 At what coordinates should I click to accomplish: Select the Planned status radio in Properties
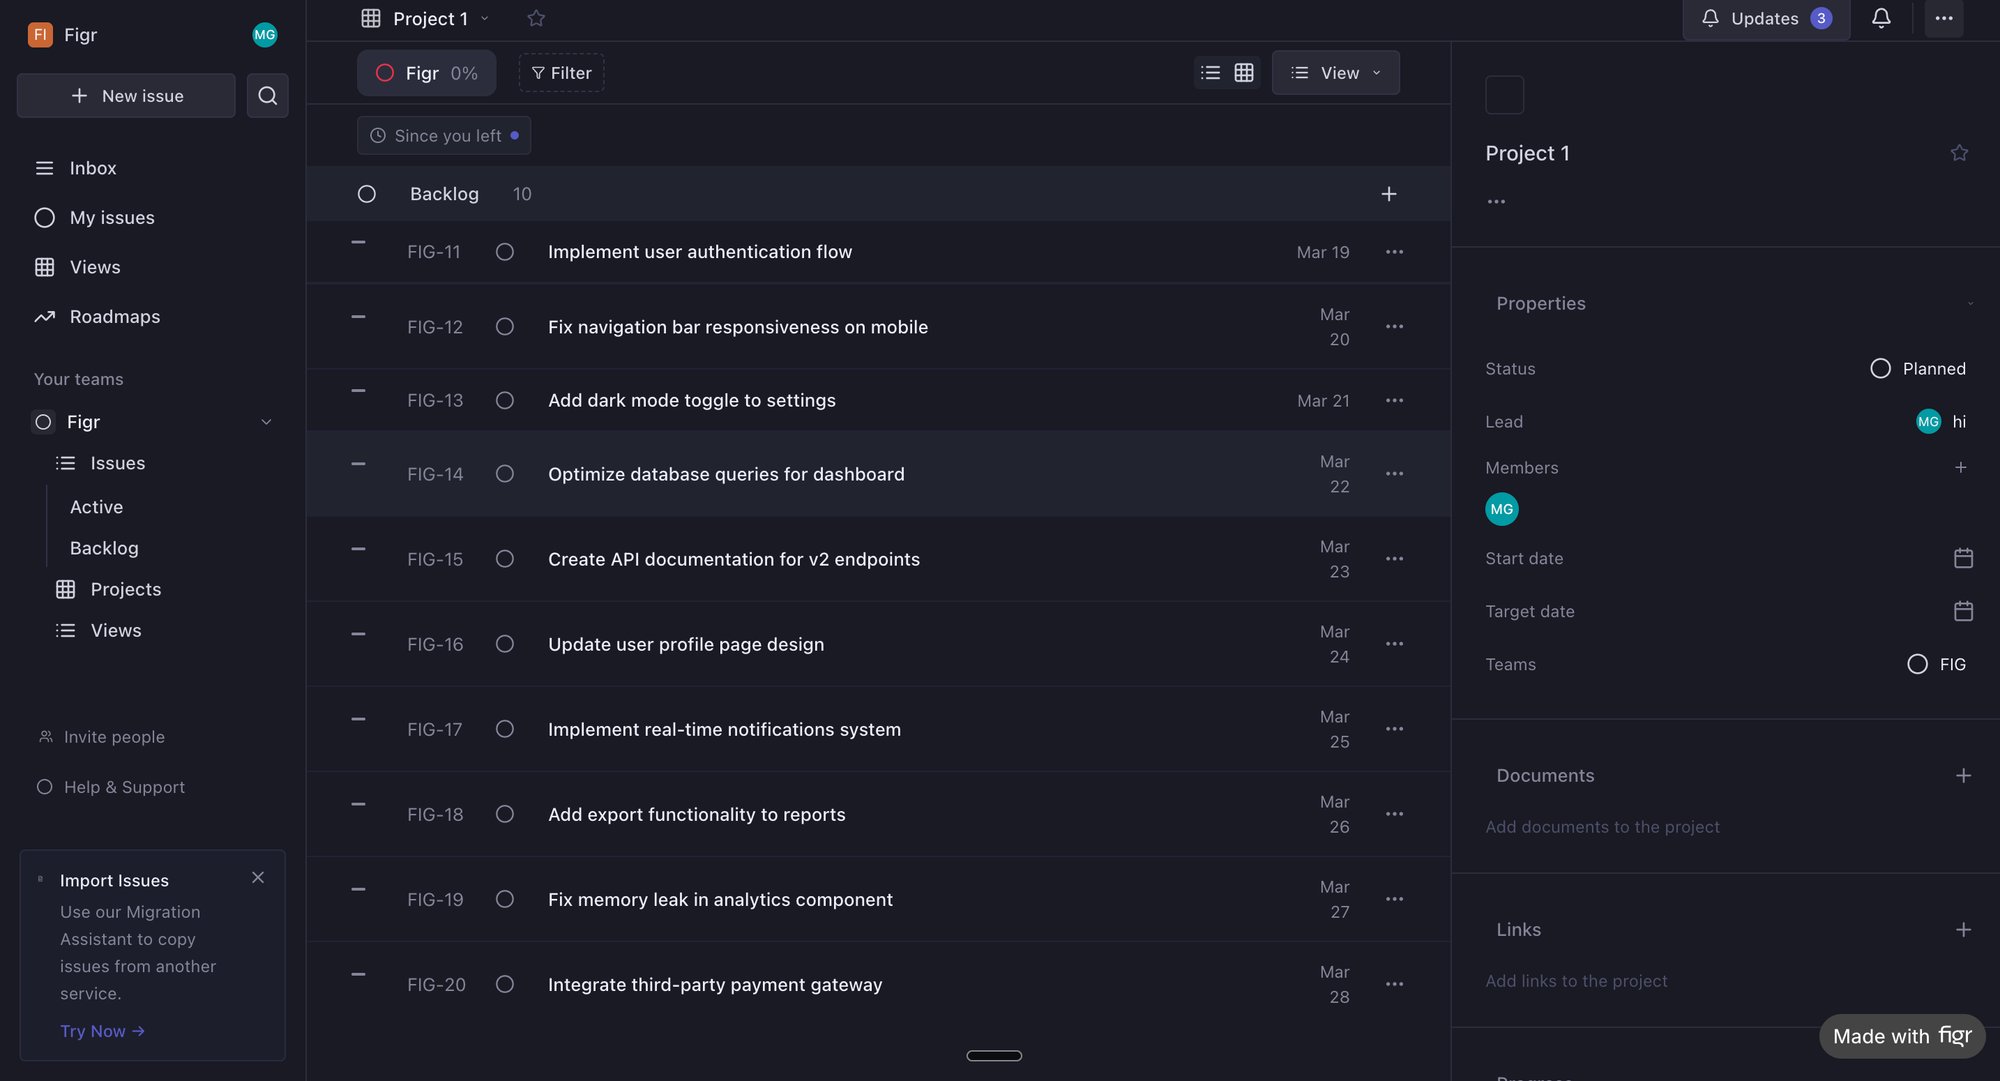pyautogui.click(x=1880, y=368)
